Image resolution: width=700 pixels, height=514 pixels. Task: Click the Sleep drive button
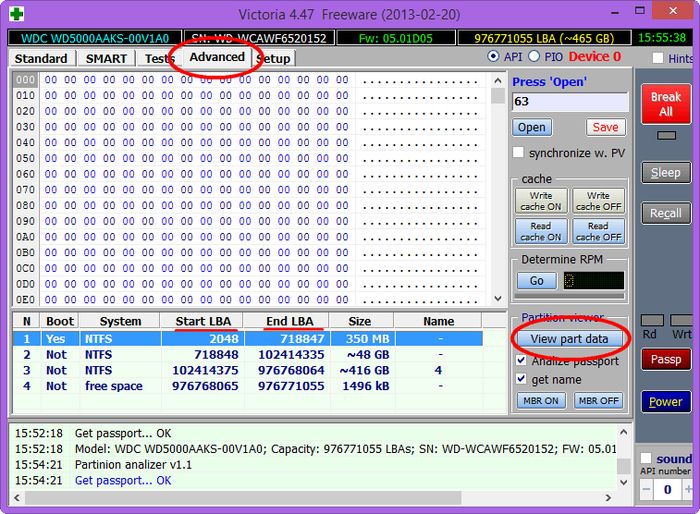tap(665, 172)
